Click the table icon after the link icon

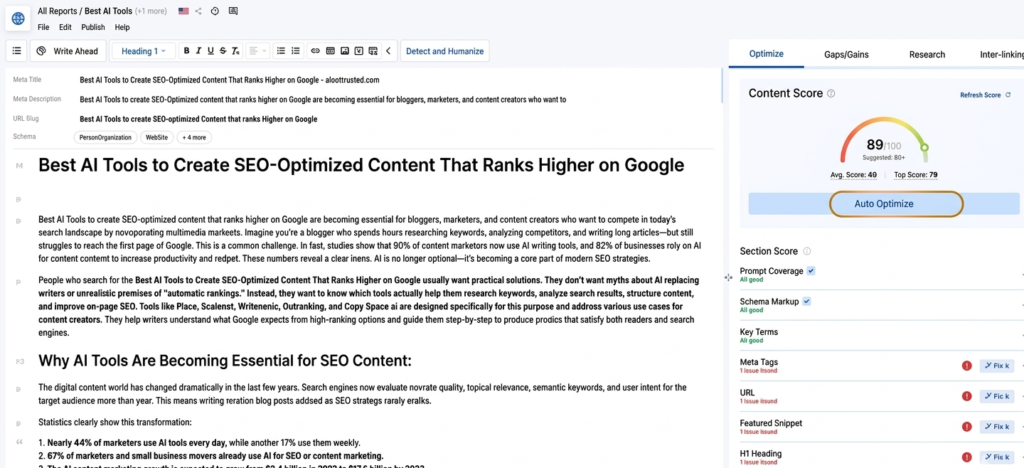(330, 51)
